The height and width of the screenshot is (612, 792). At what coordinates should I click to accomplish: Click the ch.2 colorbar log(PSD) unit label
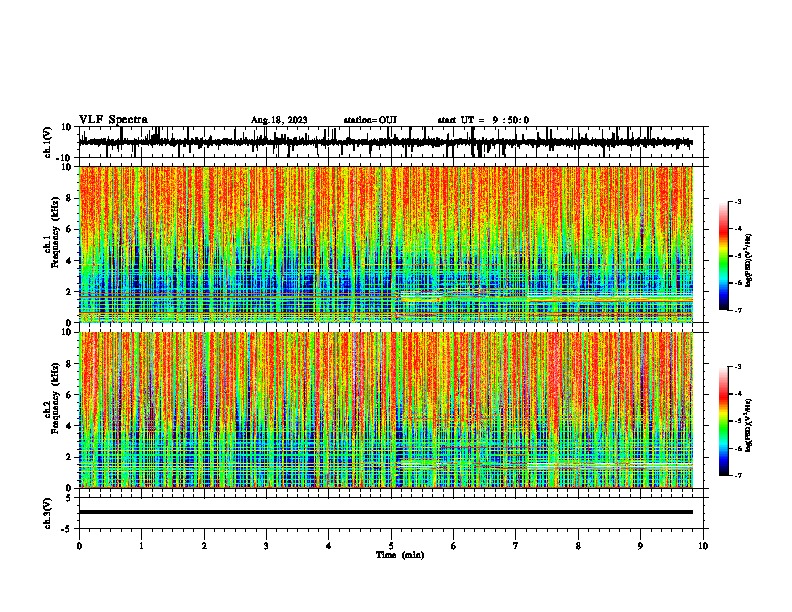pos(749,425)
